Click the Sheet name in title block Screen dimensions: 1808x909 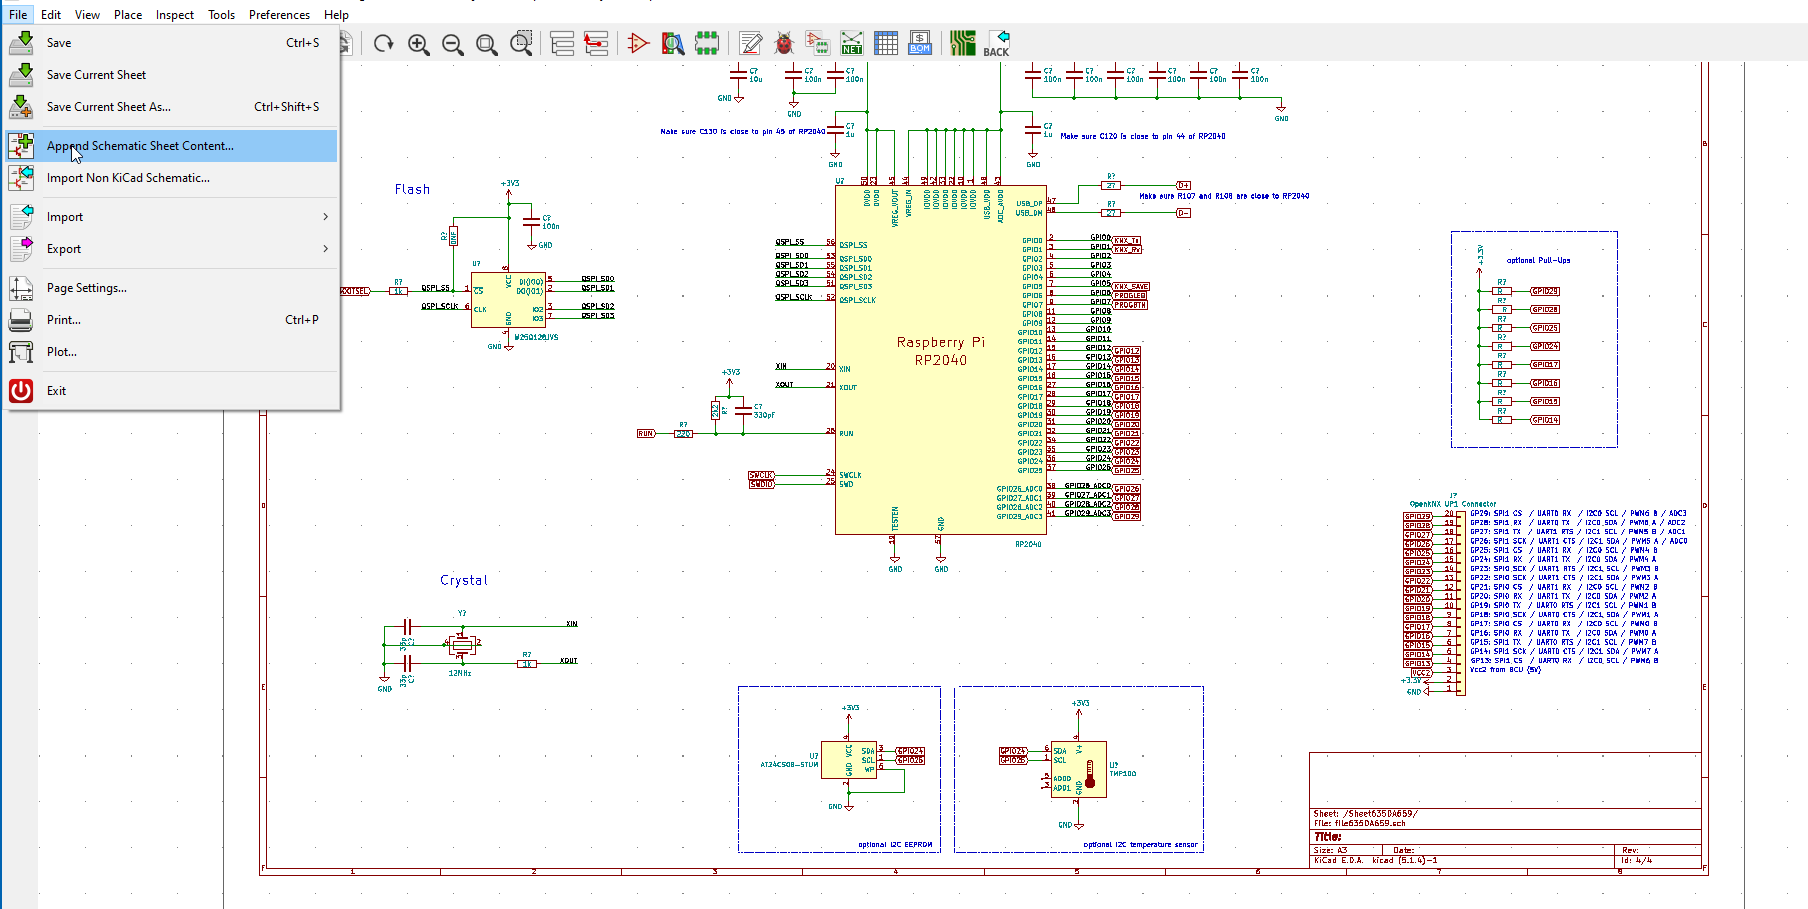[x=1364, y=814]
